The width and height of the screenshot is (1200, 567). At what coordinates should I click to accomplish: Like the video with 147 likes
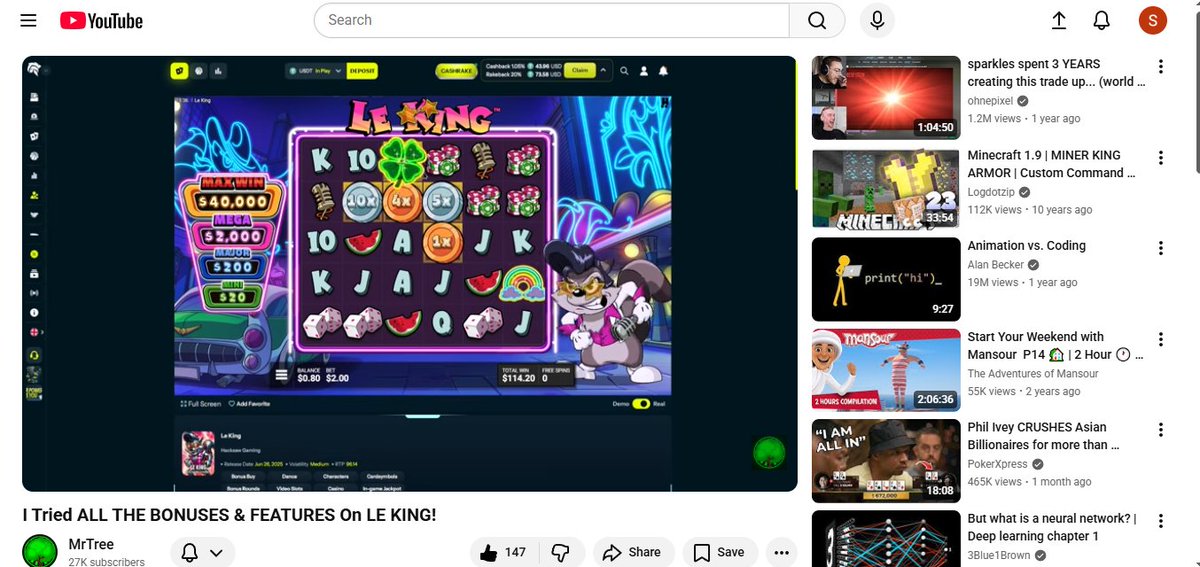click(505, 552)
